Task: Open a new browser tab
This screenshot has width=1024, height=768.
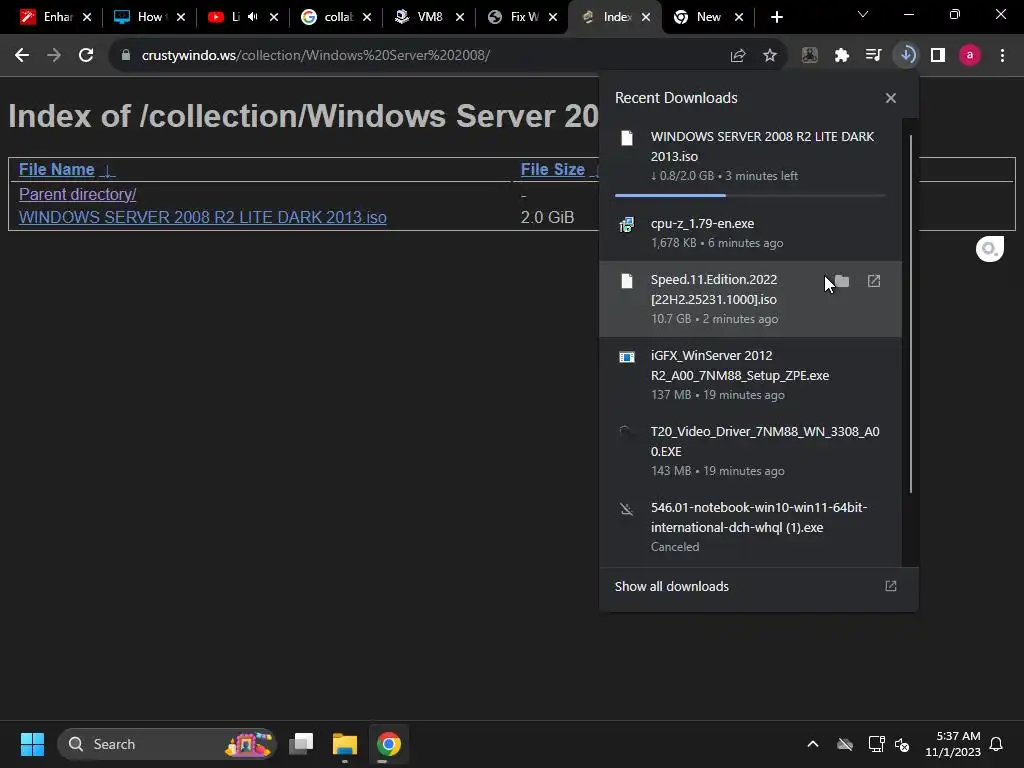Action: pyautogui.click(x=776, y=17)
